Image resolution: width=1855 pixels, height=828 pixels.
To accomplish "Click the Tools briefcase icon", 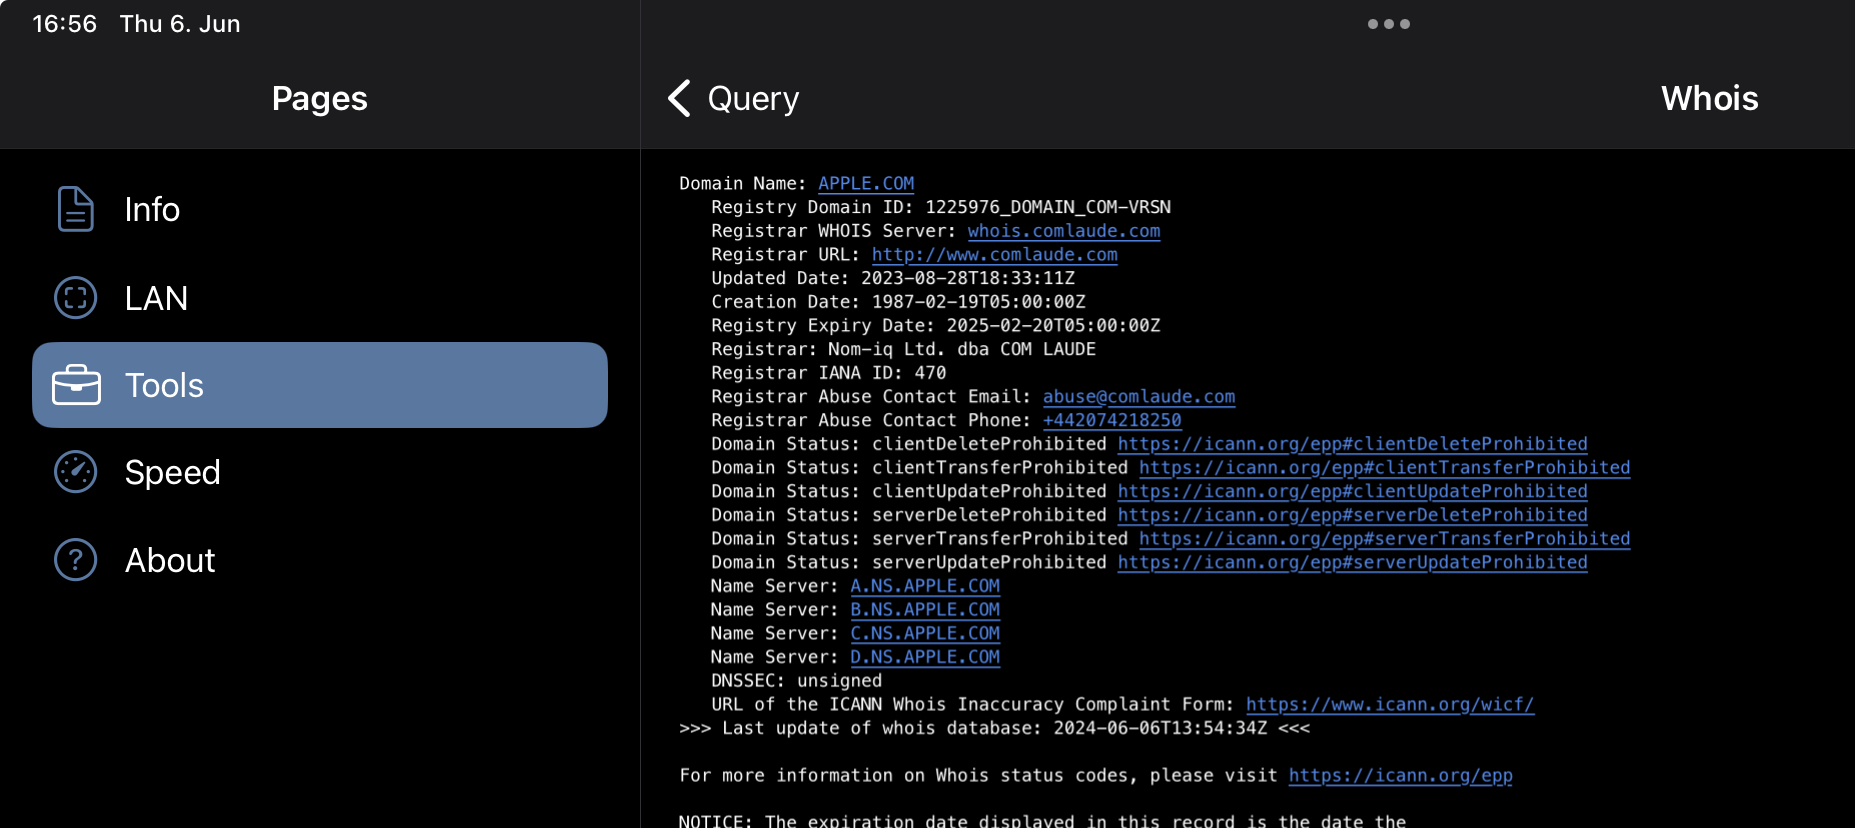I will (x=76, y=385).
